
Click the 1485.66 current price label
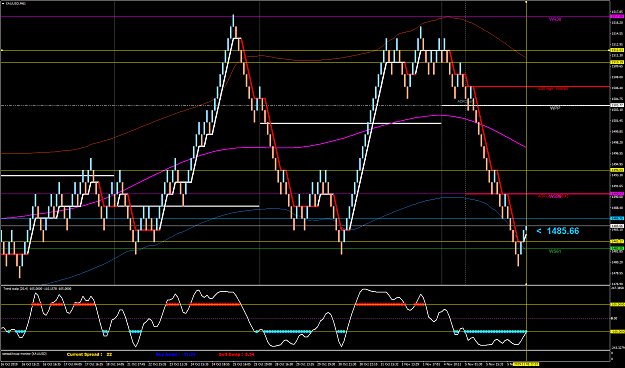(x=558, y=231)
